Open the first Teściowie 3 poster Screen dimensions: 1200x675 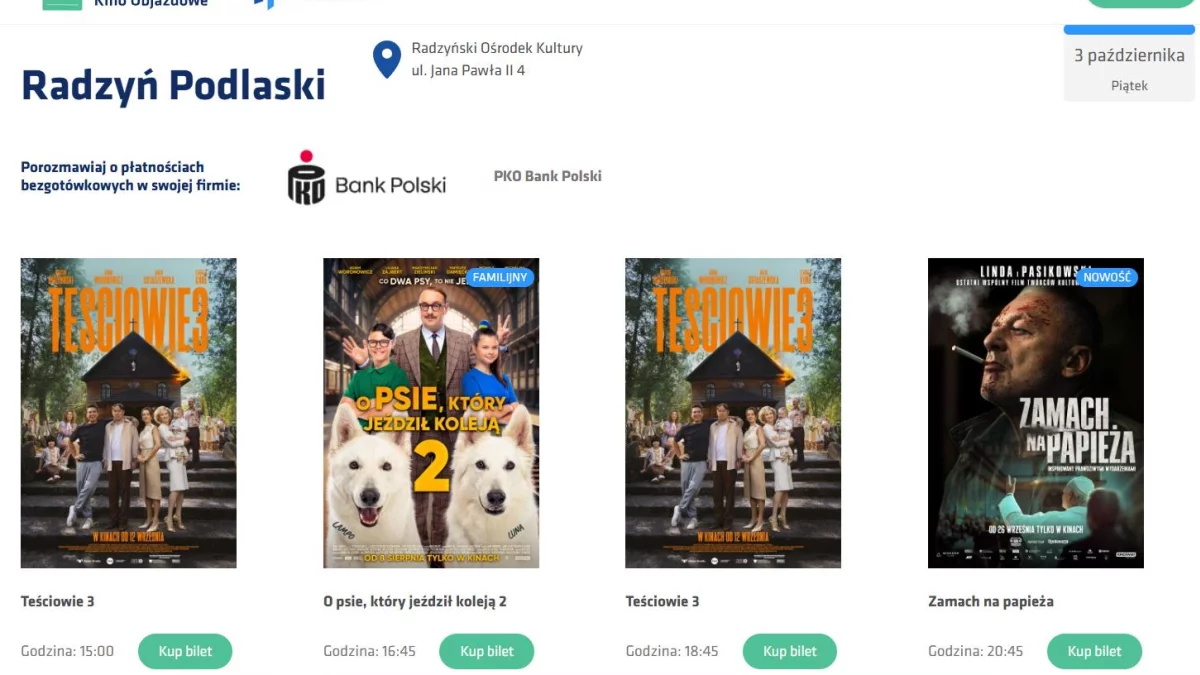coord(129,413)
